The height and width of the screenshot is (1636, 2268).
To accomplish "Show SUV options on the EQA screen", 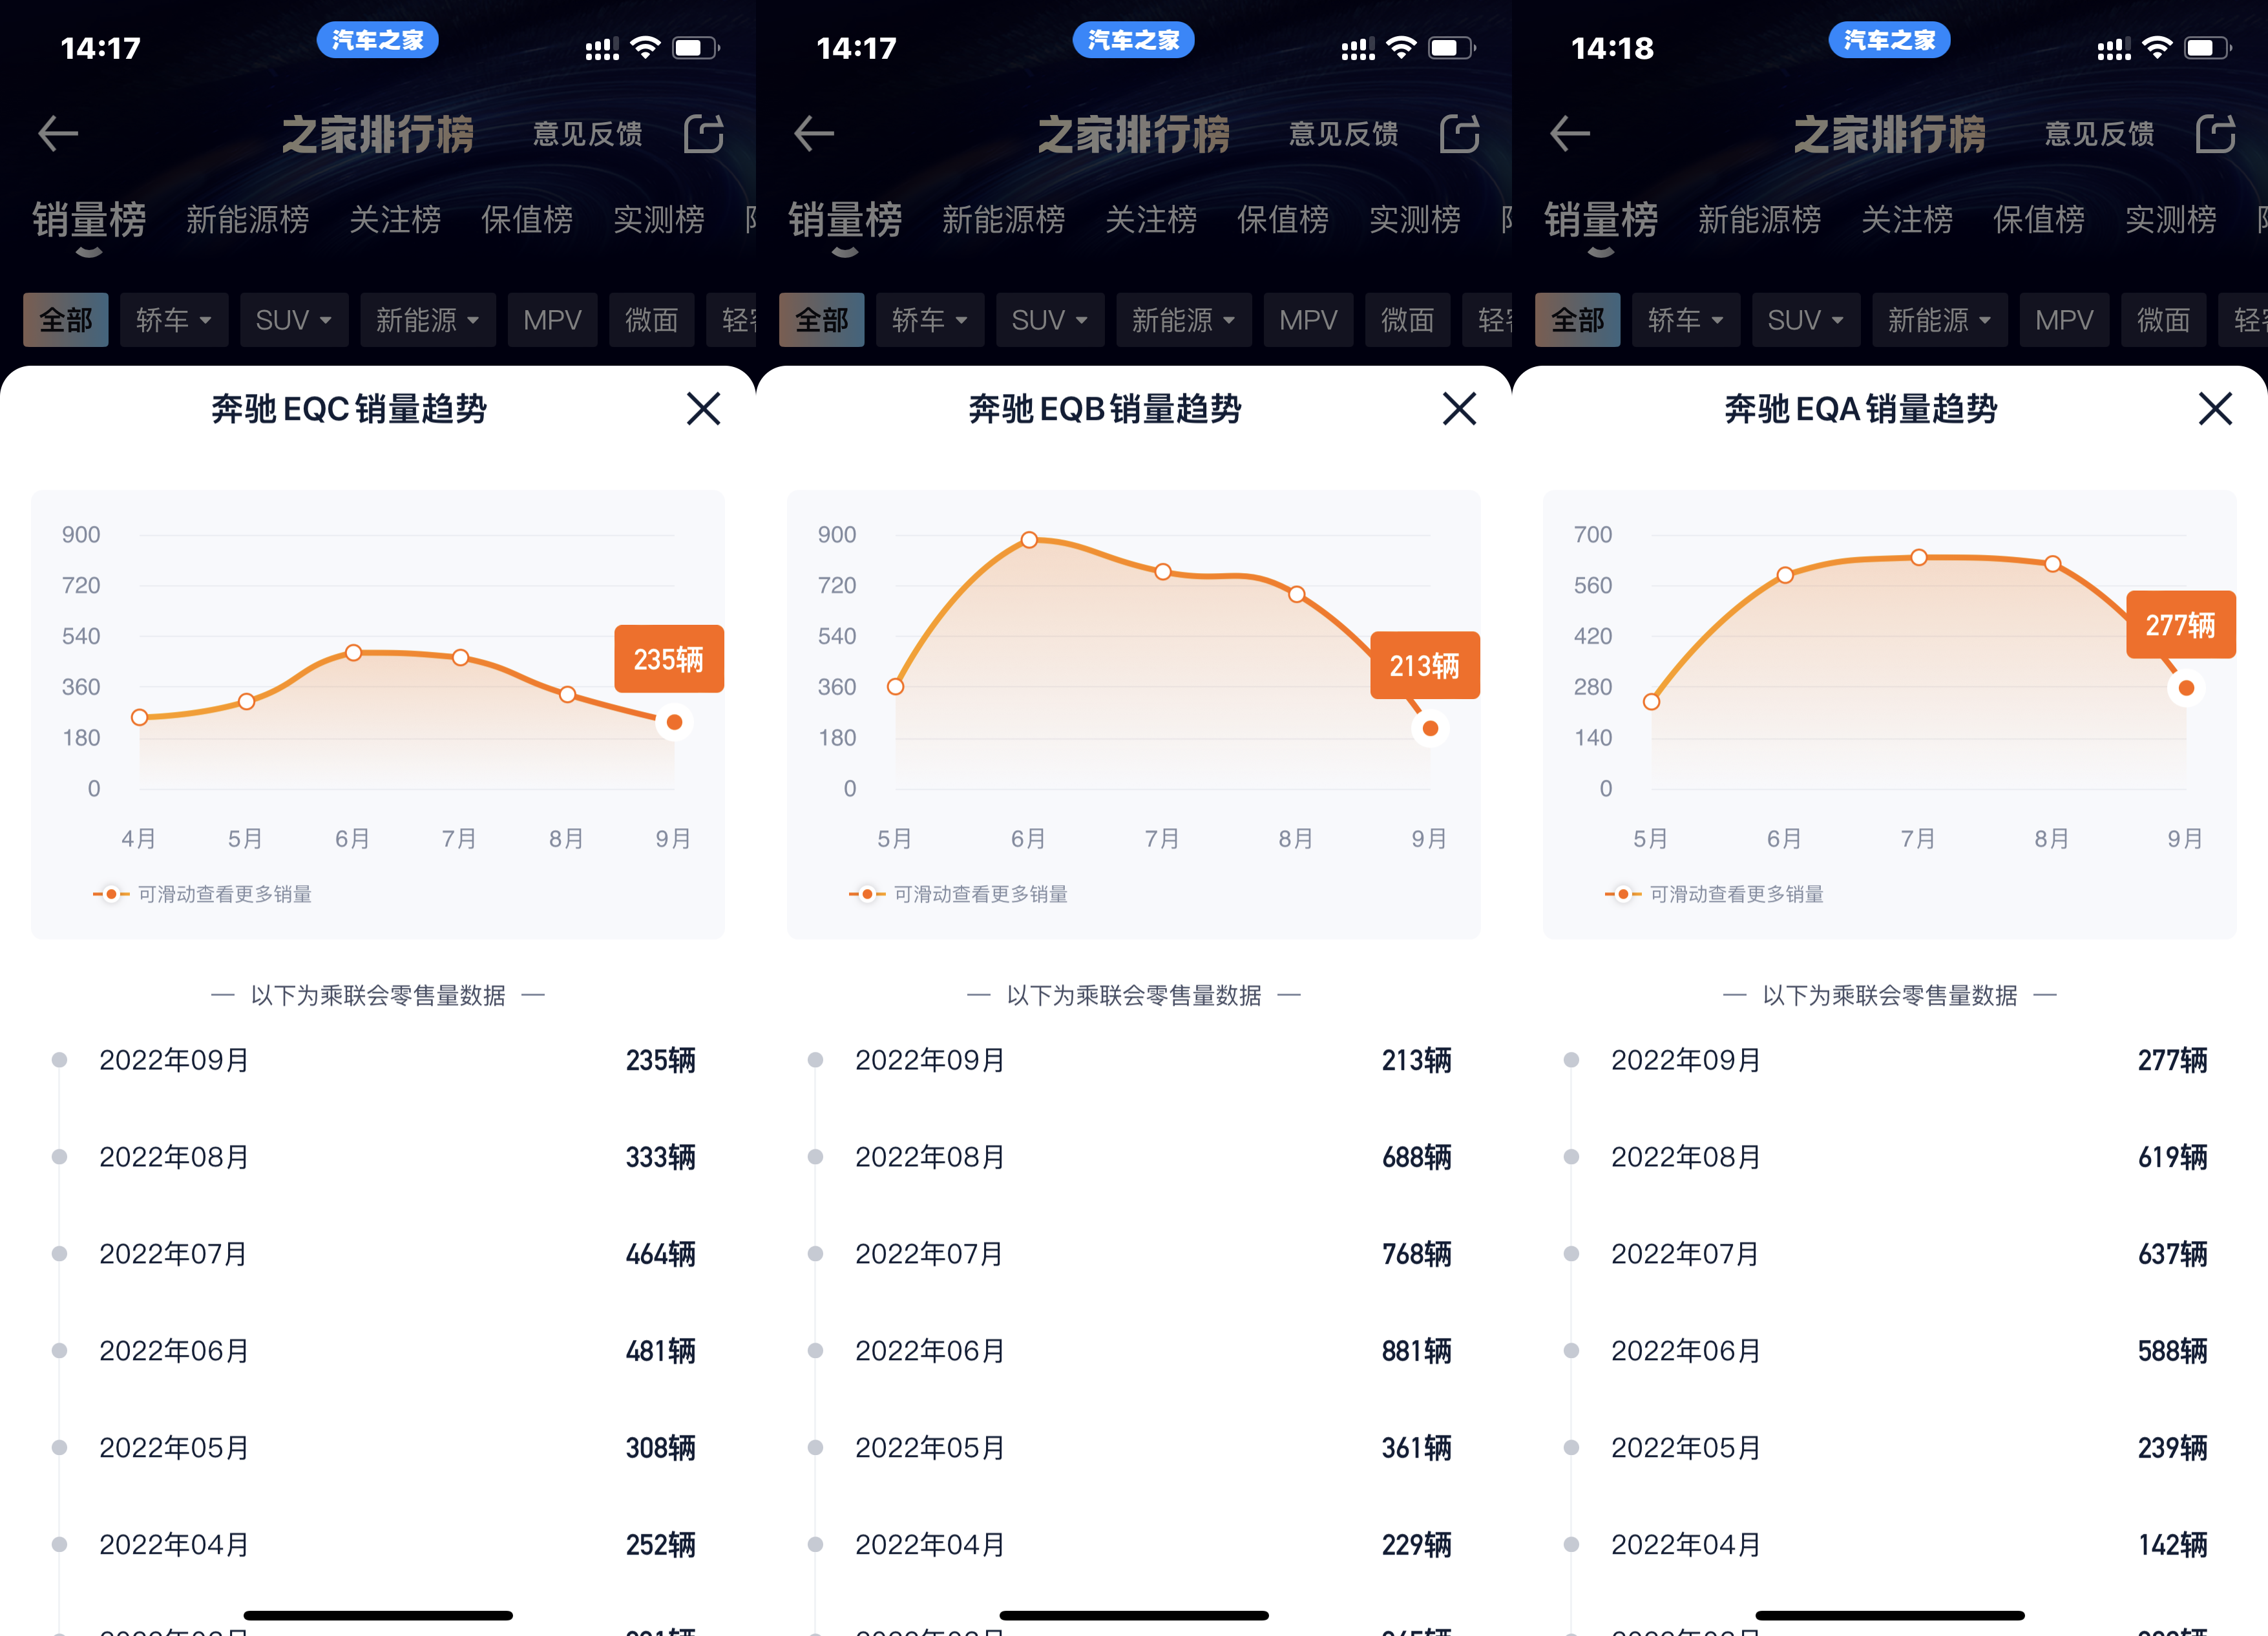I will (1806, 320).
